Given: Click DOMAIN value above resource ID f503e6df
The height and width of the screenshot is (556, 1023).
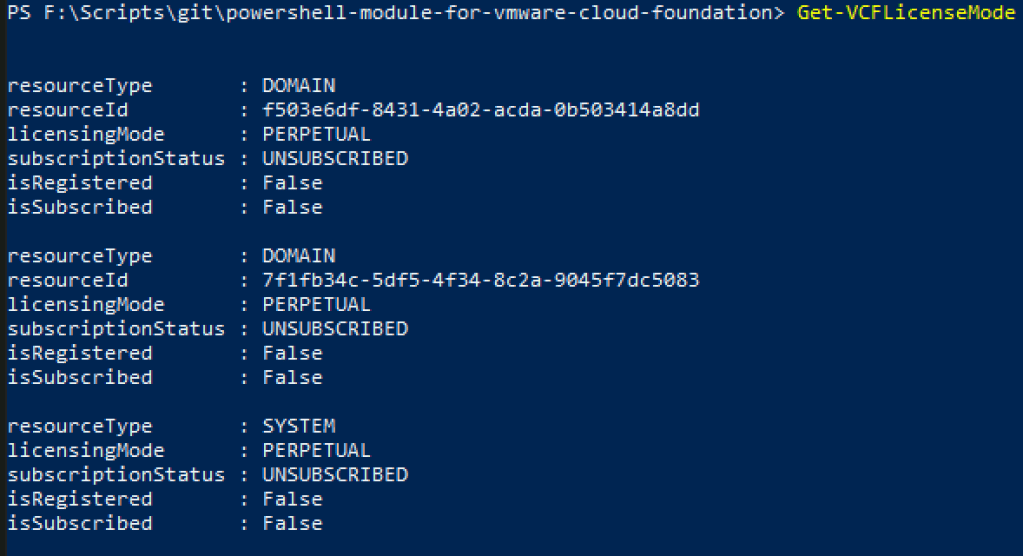Looking at the screenshot, I should tap(299, 86).
